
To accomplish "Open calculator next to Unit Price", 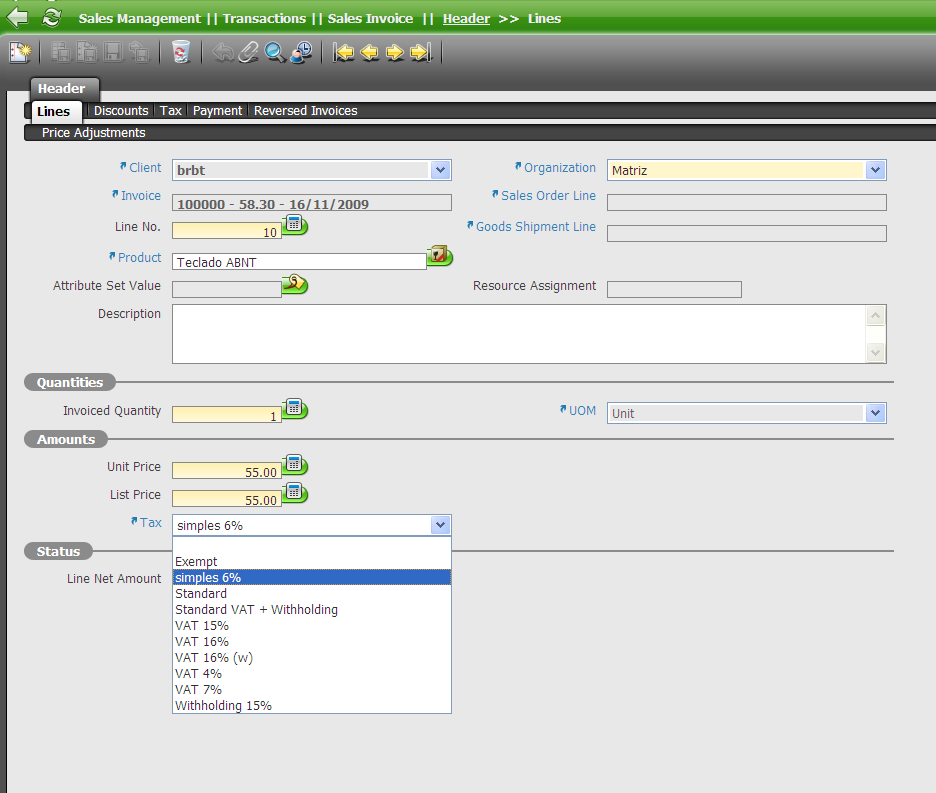I will click(295, 465).
